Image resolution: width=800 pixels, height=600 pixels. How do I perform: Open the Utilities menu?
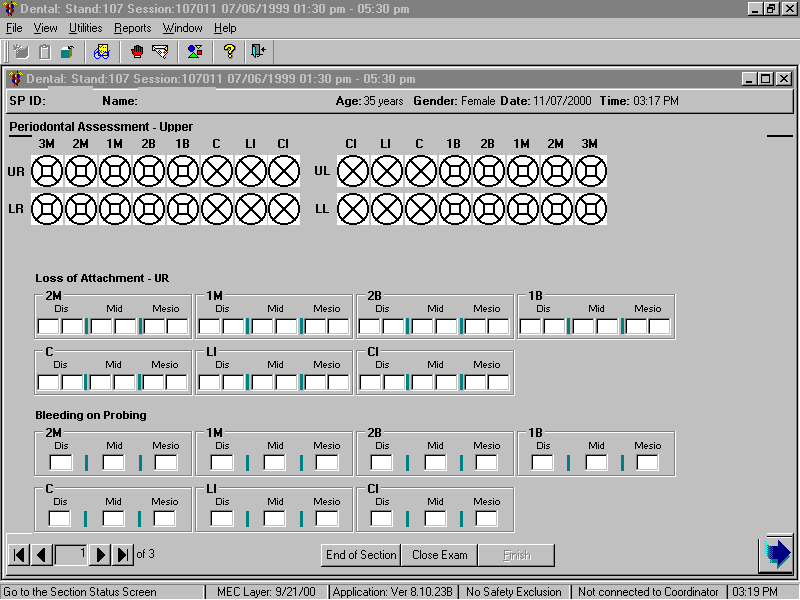click(x=85, y=28)
